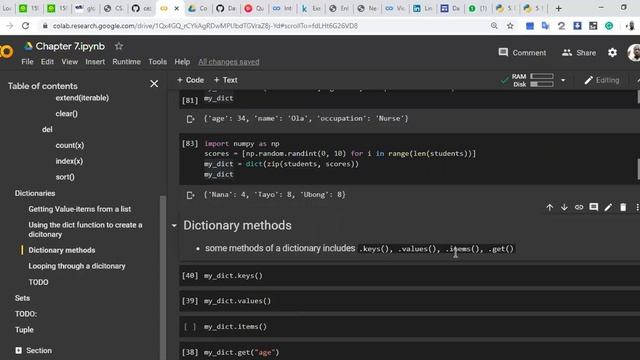The width and height of the screenshot is (640, 360).
Task: Reload the browser page
Action: (x=25, y=26)
